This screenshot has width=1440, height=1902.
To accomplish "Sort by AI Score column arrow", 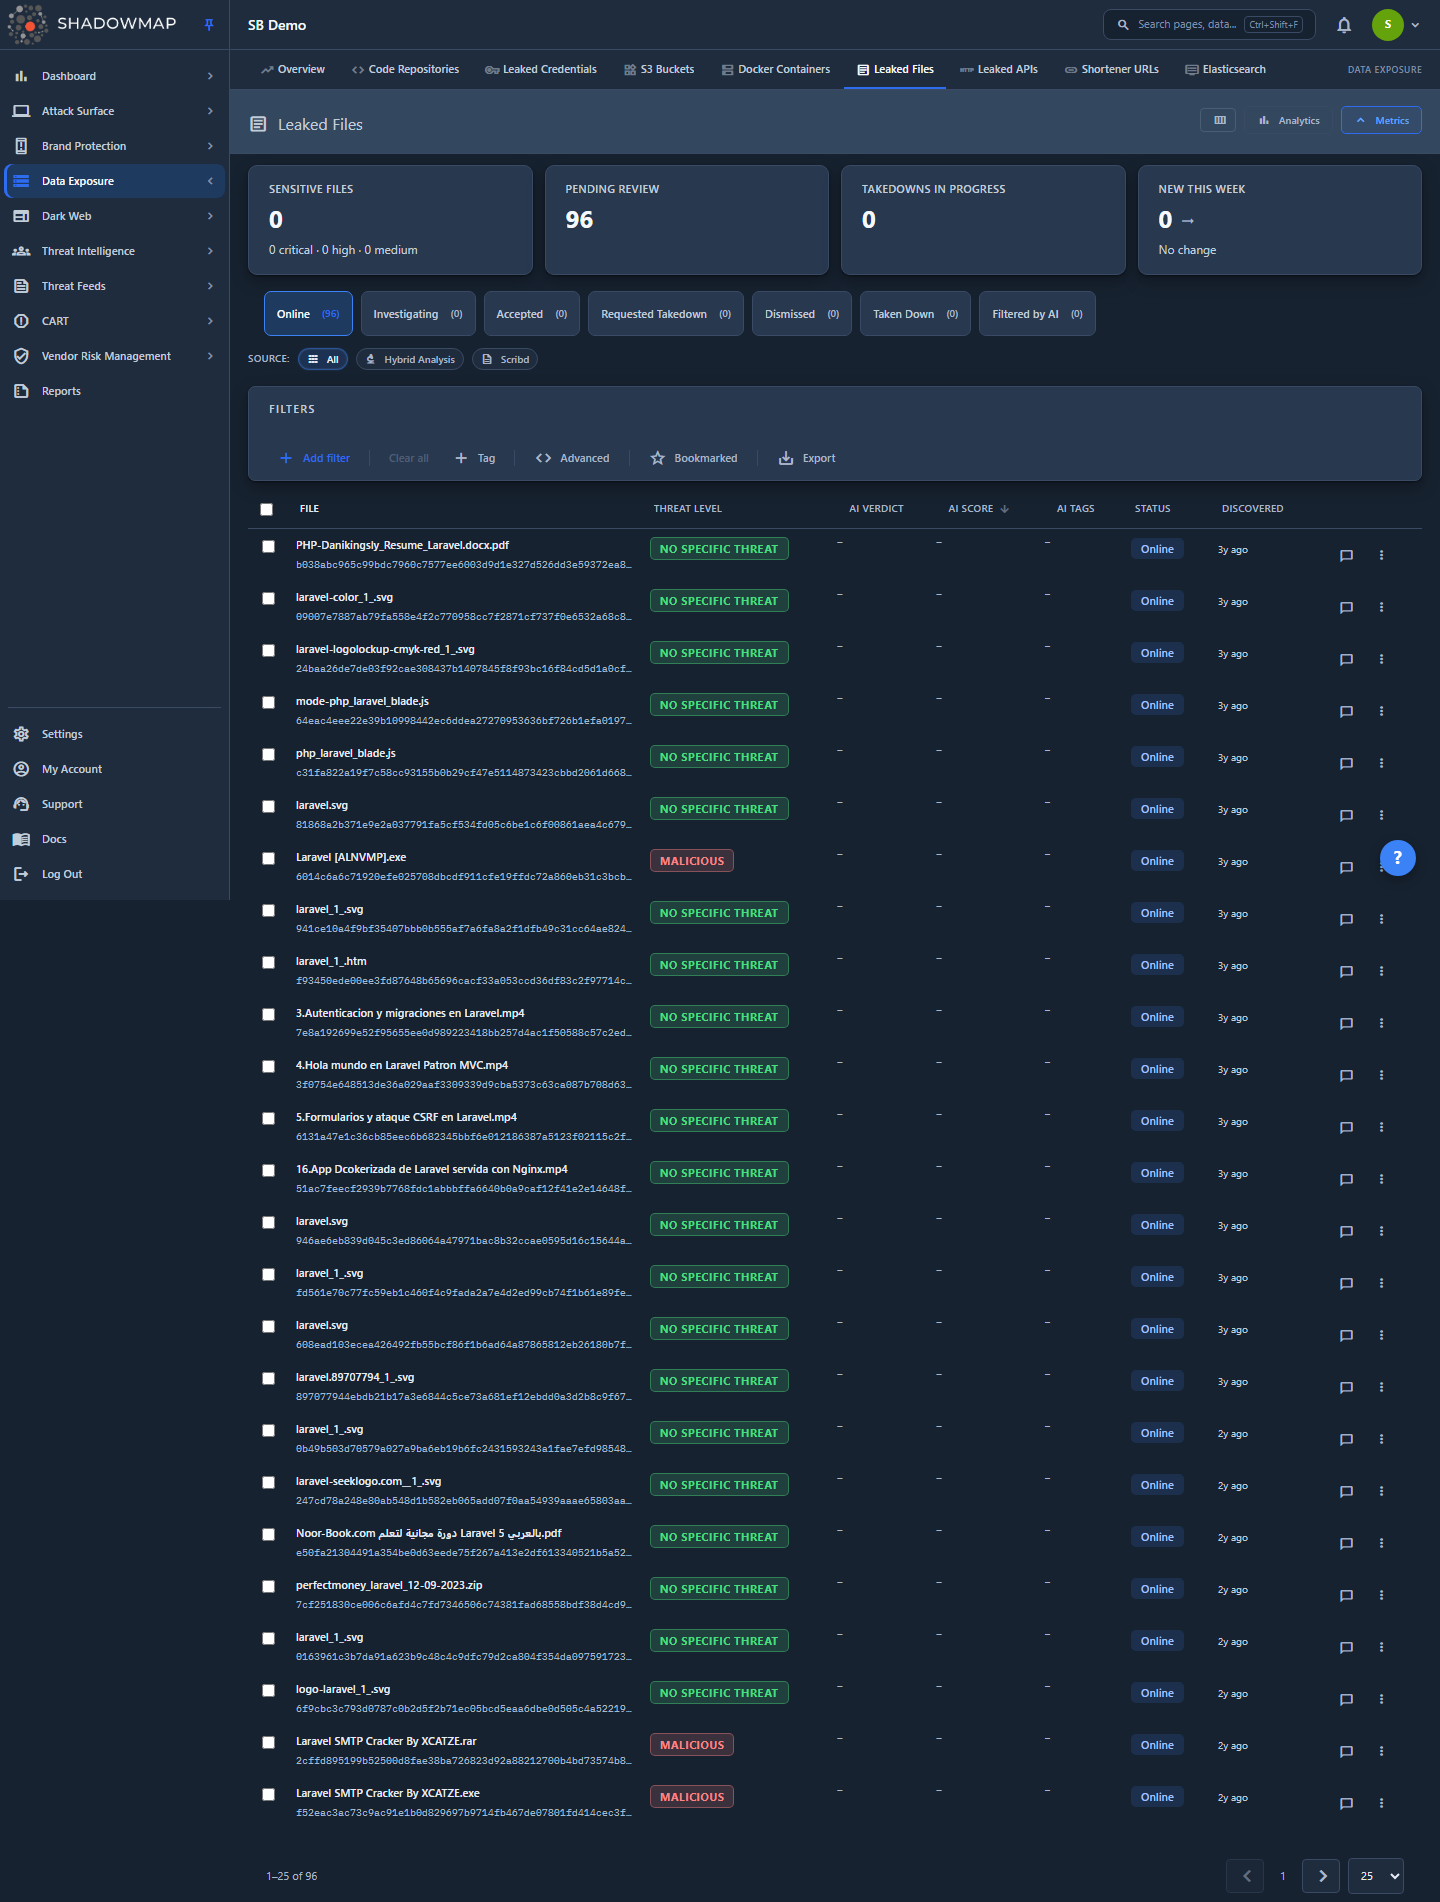I will [1005, 509].
